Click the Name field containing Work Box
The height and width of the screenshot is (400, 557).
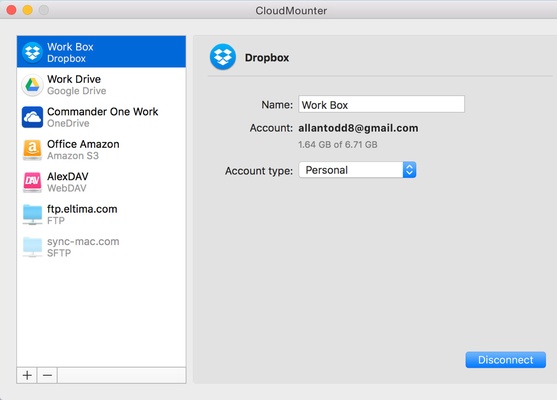(x=381, y=104)
